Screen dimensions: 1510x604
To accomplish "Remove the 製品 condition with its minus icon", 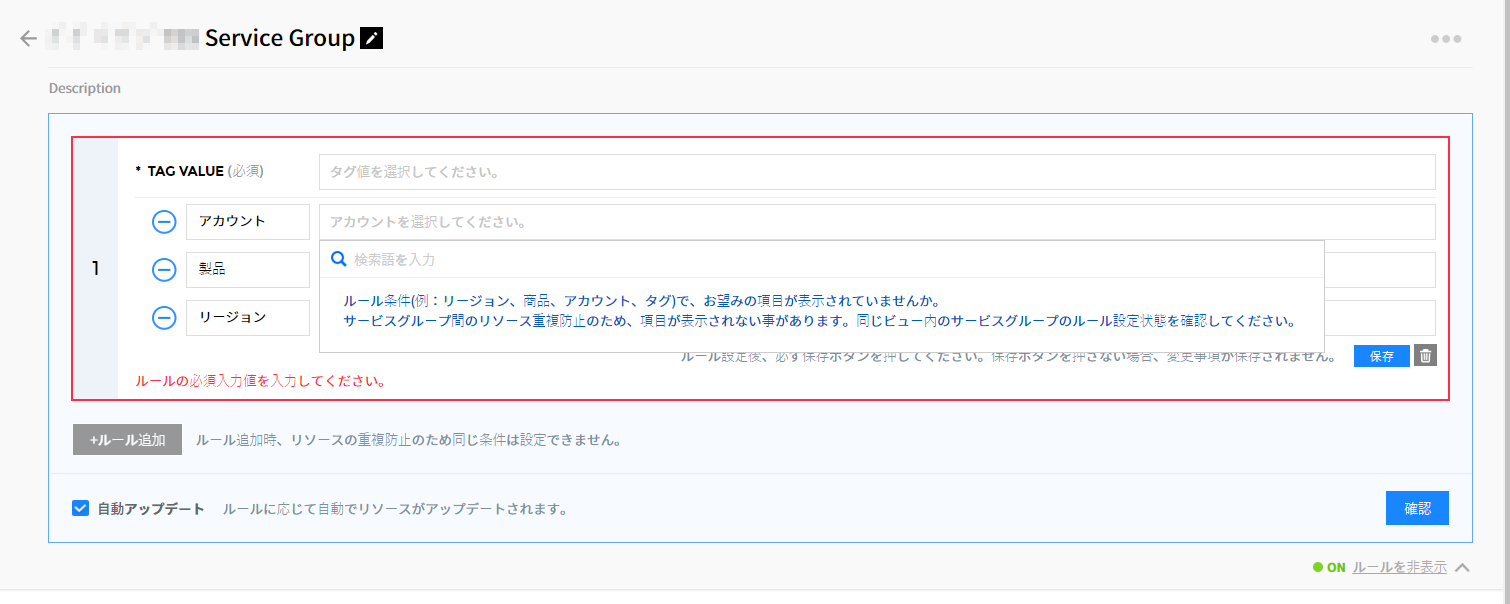I will point(164,270).
